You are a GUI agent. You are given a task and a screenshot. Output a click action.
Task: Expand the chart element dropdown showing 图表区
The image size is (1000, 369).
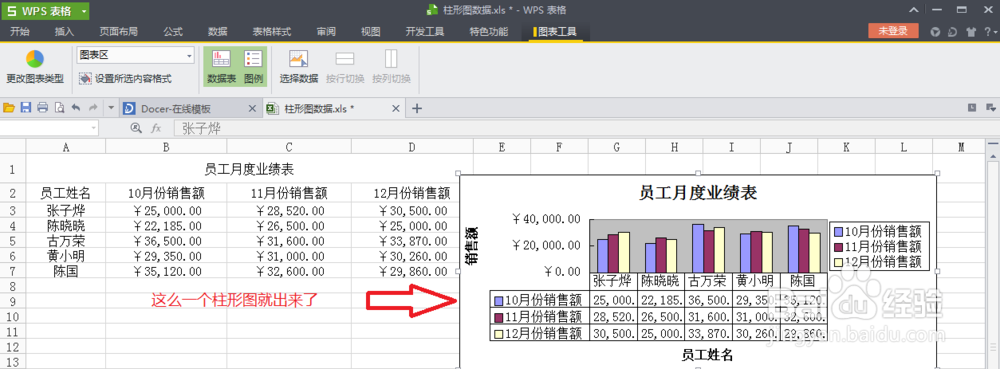click(189, 56)
